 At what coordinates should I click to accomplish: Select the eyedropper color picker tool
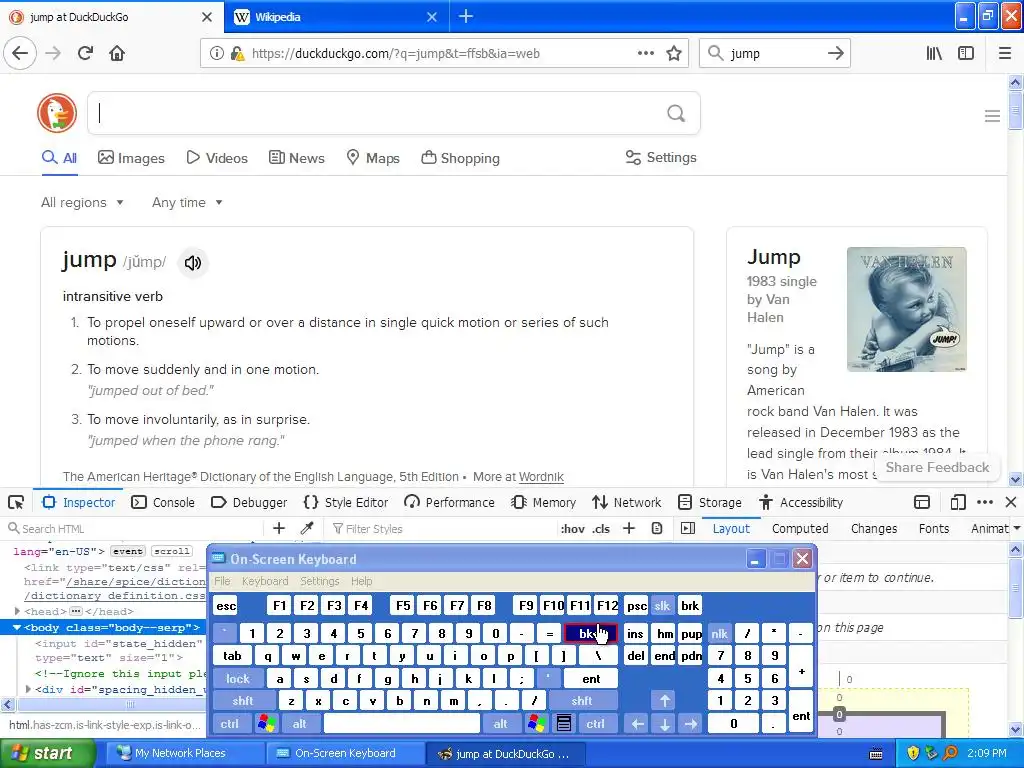pyautogui.click(x=306, y=528)
